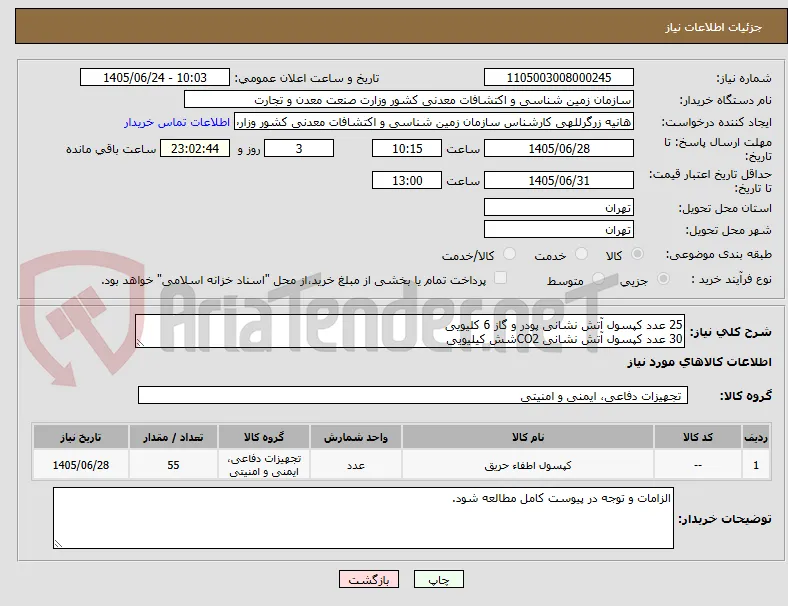Screen dimensions: 788x606
Task: Toggle the اسناد خزانه اسلامی payment checkbox
Action: pyautogui.click(x=500, y=278)
